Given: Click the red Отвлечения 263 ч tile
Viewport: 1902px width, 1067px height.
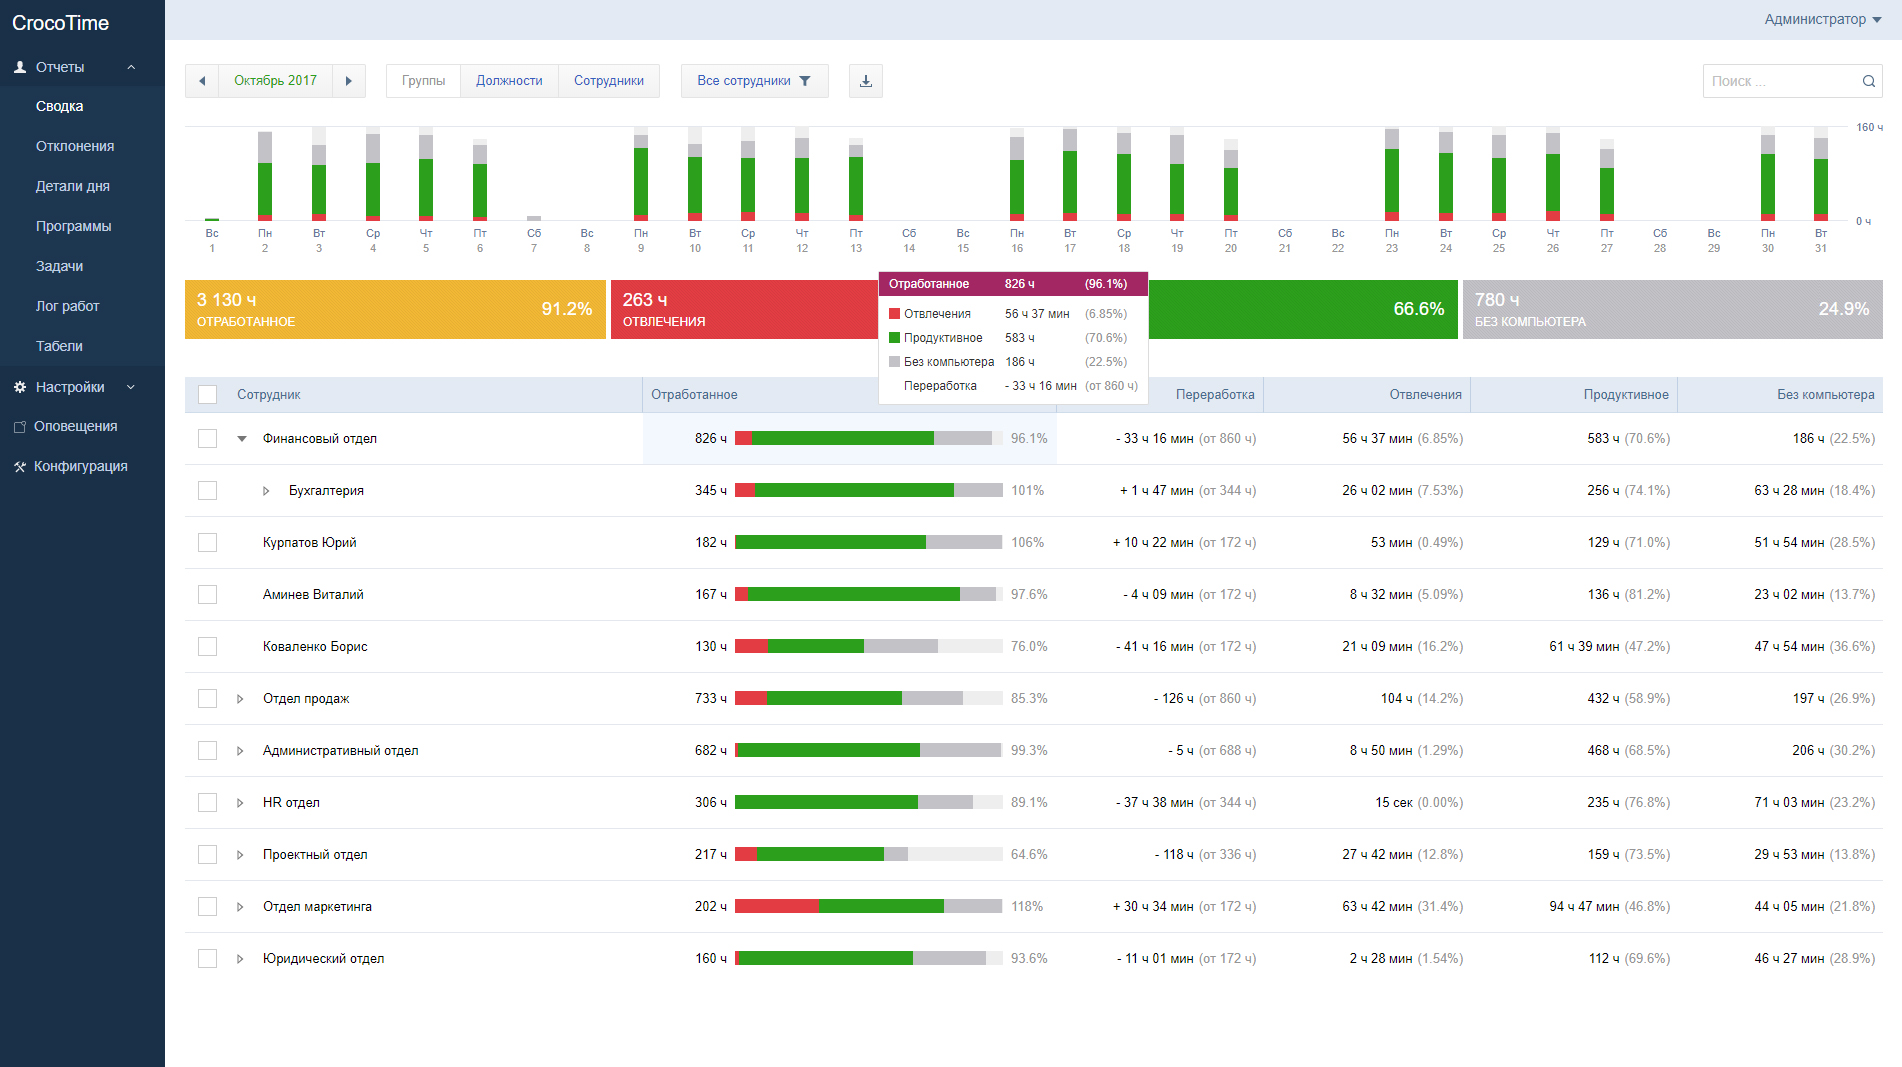Looking at the screenshot, I should coord(744,309).
